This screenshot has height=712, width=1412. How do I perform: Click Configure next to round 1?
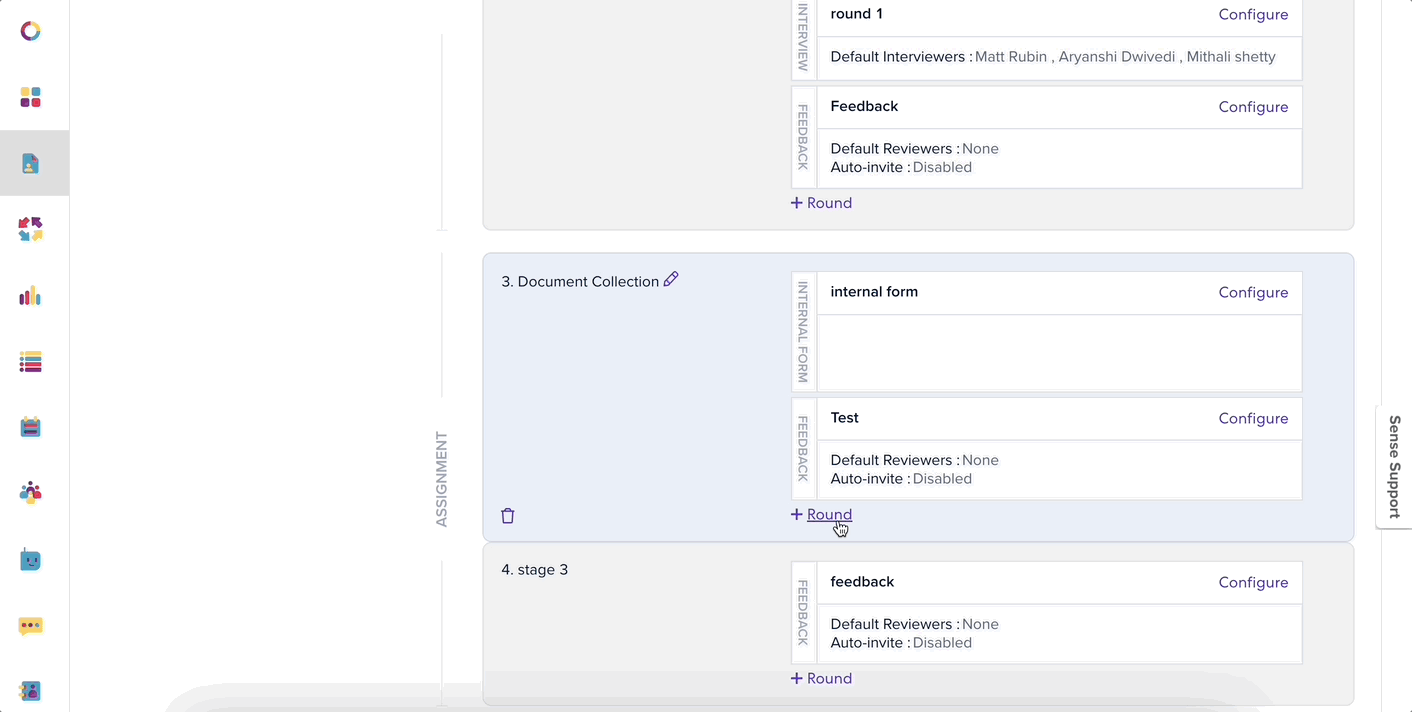pos(1253,14)
